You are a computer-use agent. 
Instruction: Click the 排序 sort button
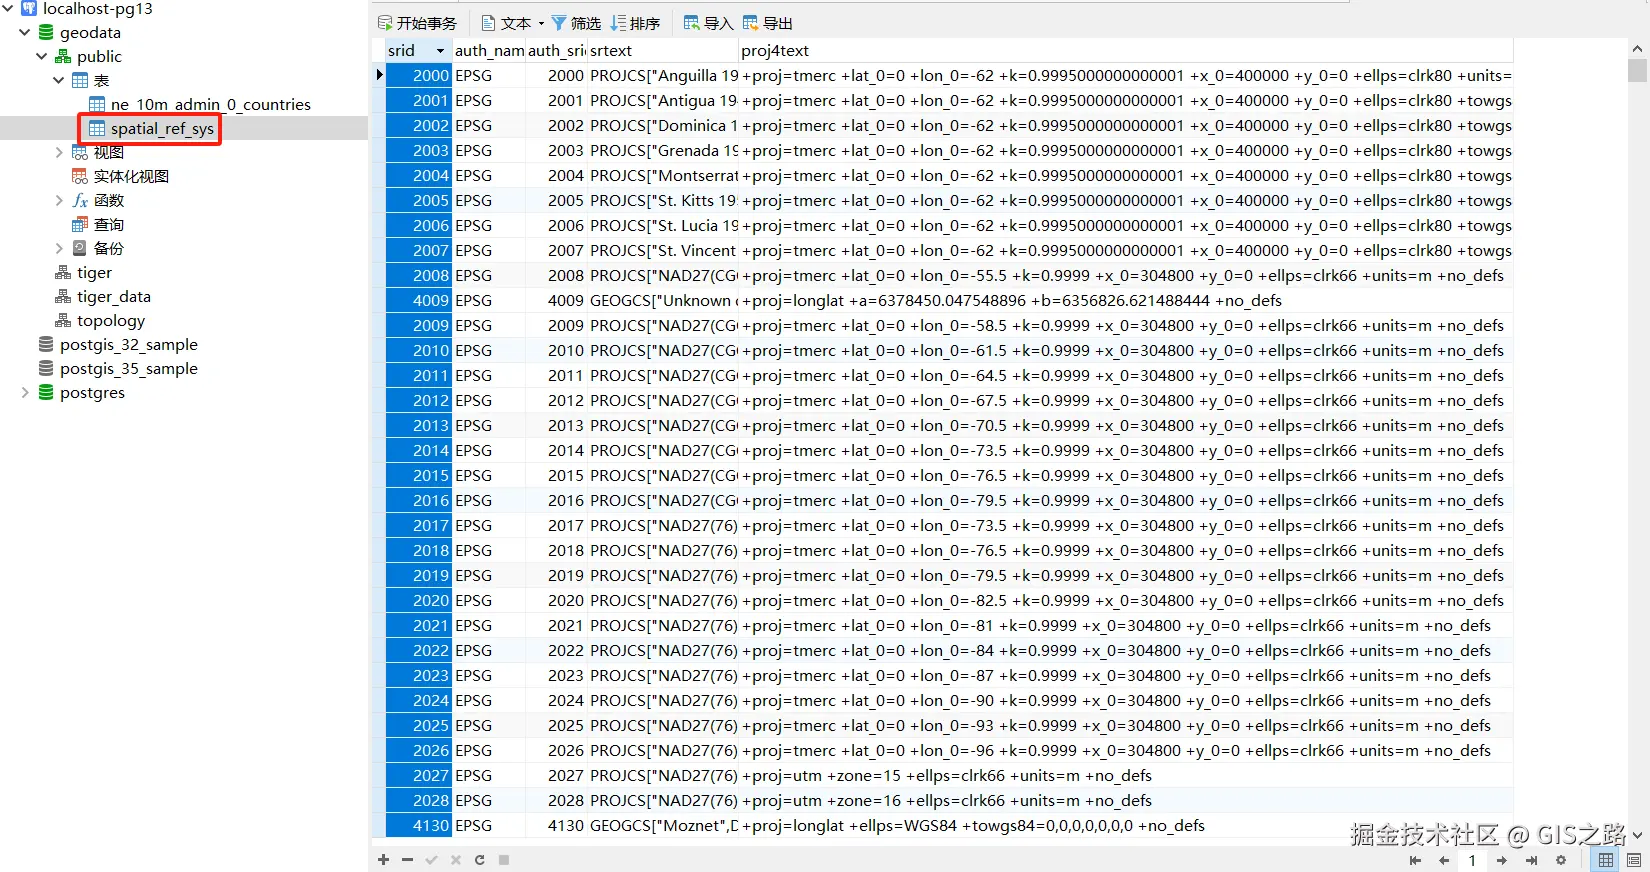(x=636, y=23)
